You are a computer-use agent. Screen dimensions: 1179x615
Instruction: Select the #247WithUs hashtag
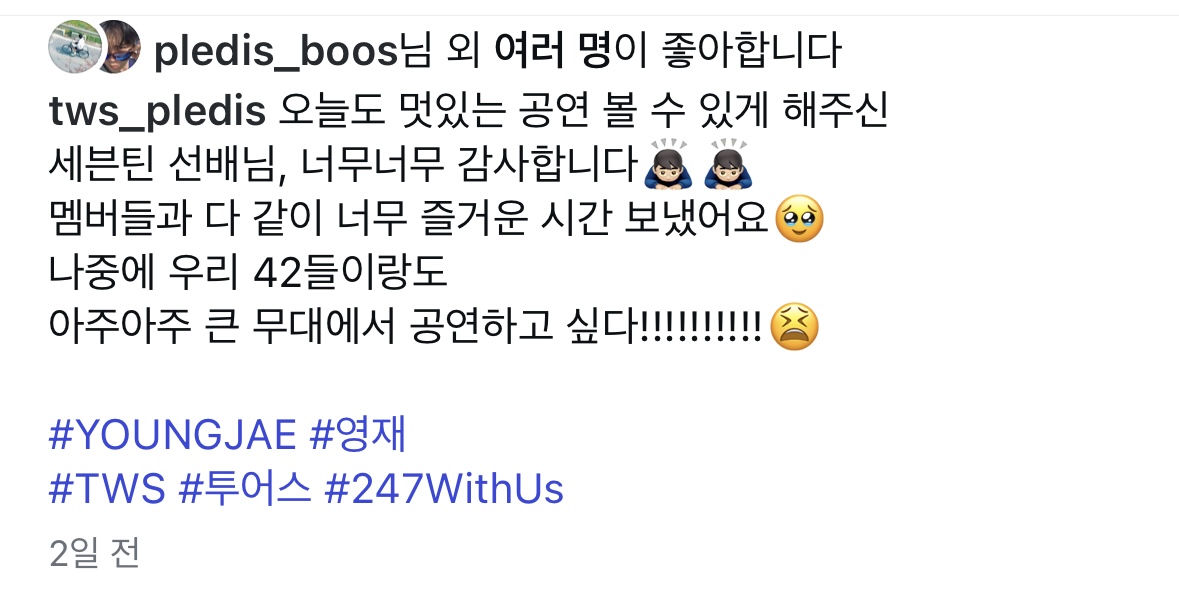click(x=444, y=489)
